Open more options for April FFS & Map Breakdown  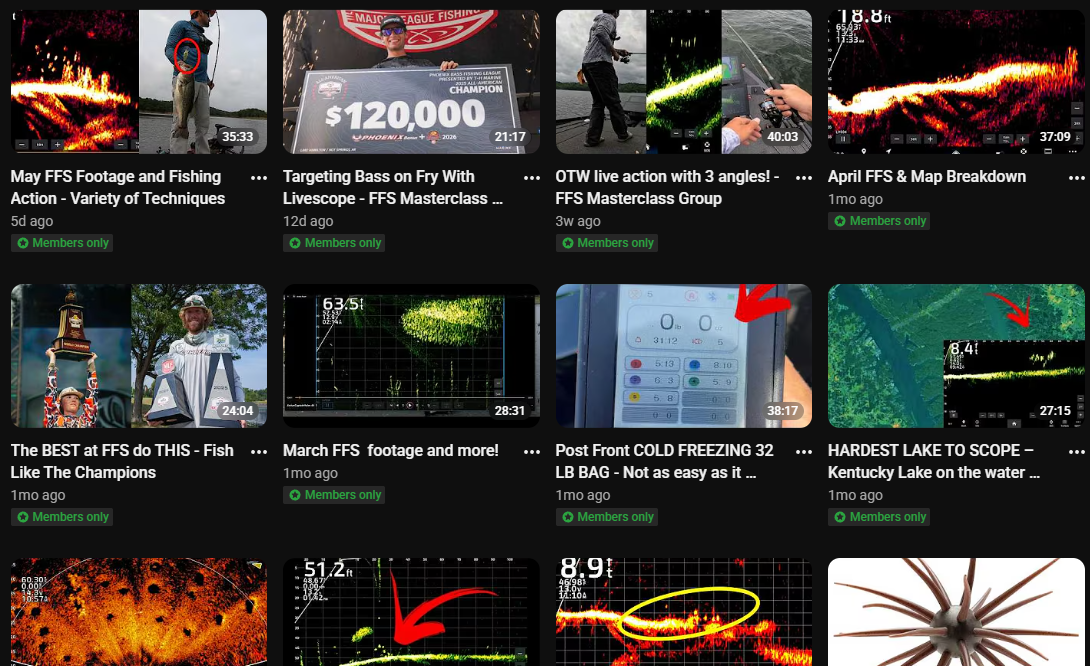tap(1077, 178)
